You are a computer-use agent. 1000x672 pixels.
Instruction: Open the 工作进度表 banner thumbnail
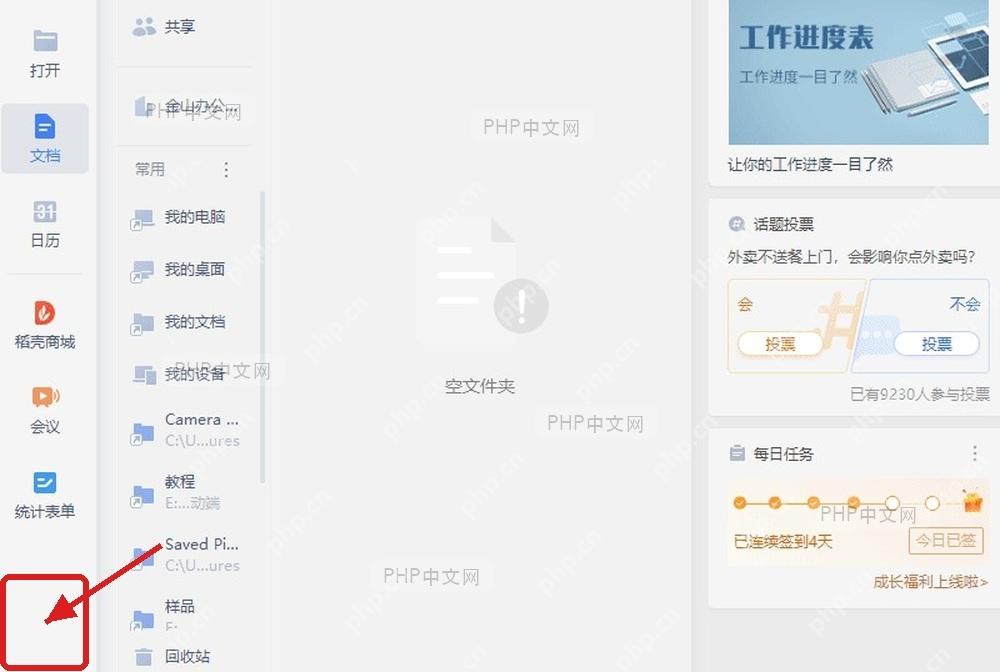[x=858, y=72]
